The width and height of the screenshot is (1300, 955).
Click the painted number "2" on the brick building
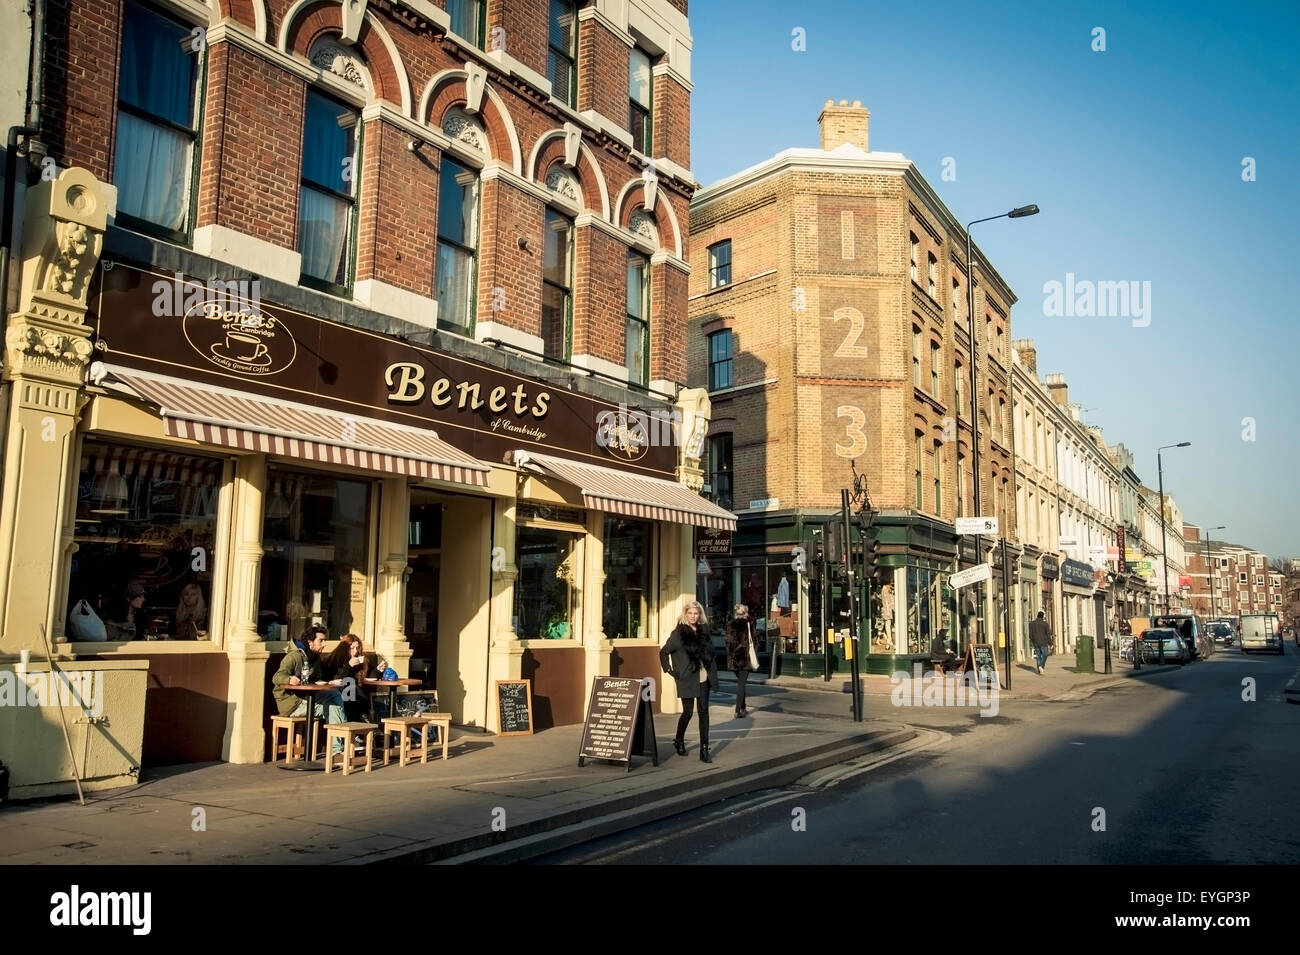(850, 333)
